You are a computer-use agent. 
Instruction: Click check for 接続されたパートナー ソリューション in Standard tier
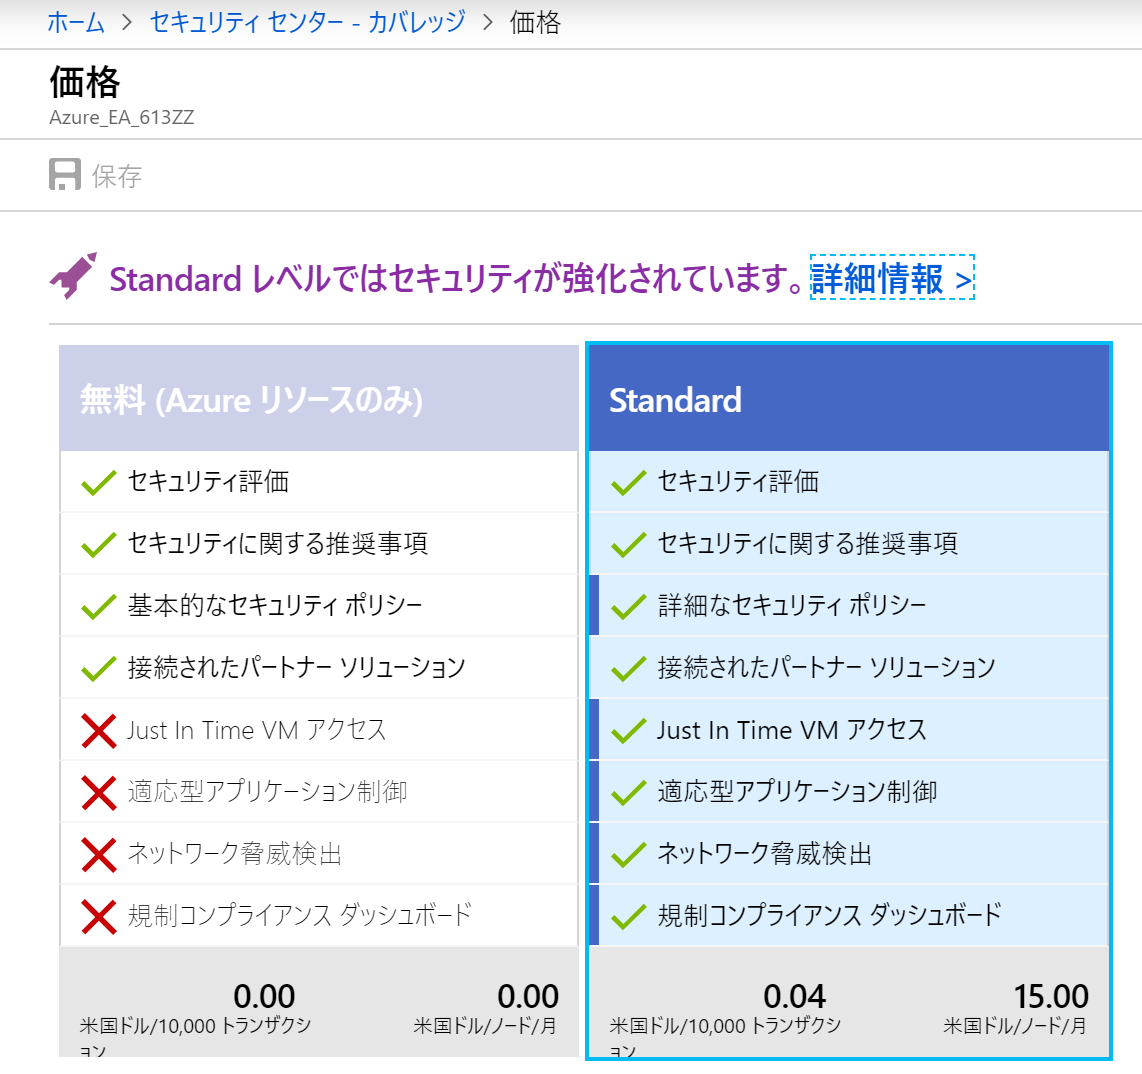coord(629,668)
